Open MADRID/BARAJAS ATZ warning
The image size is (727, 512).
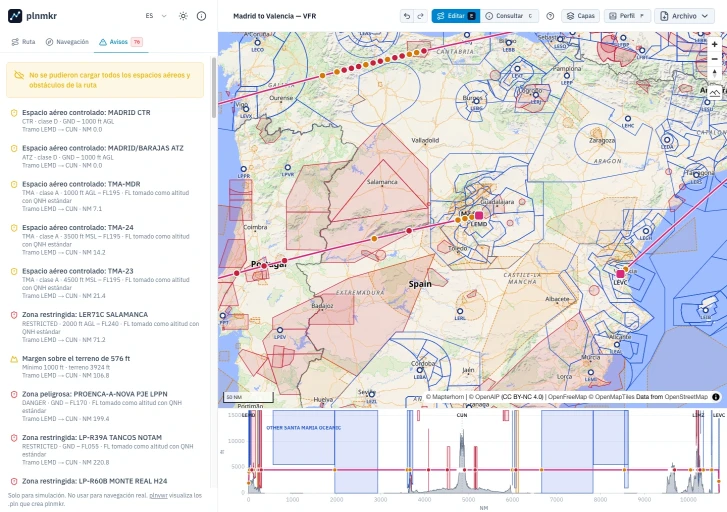pyautogui.click(x=106, y=156)
